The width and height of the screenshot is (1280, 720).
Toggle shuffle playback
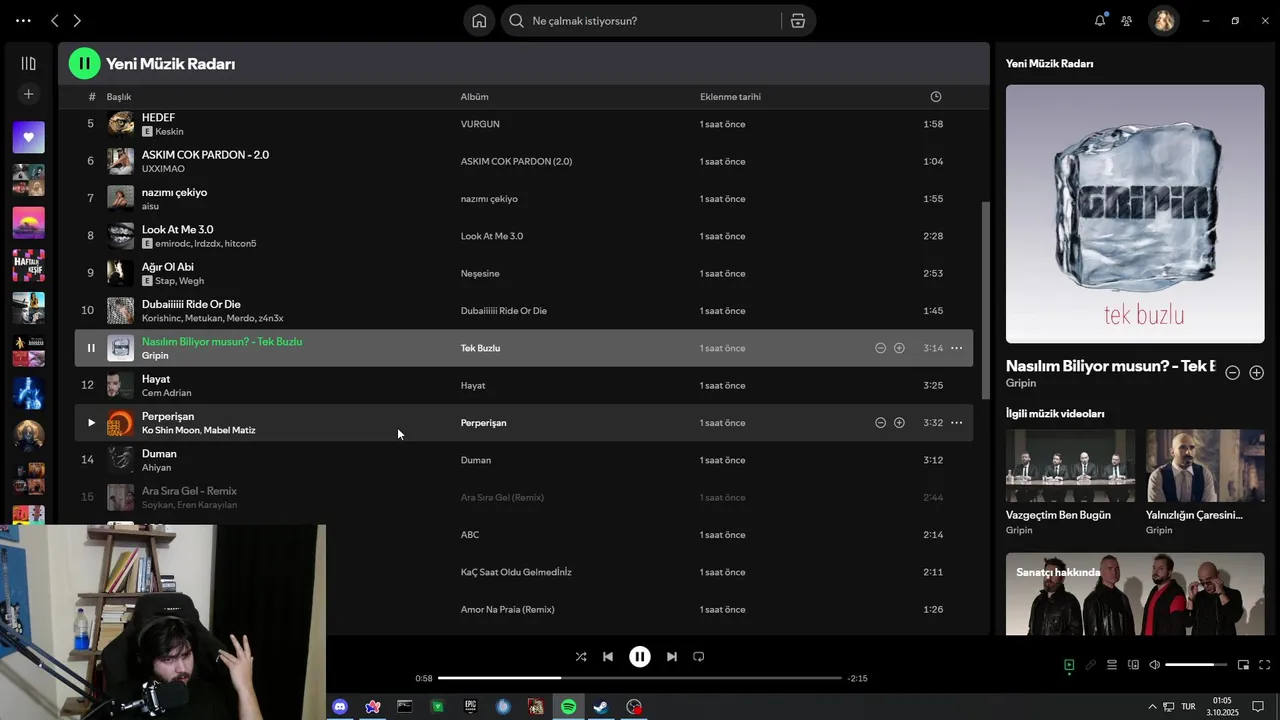click(x=581, y=657)
